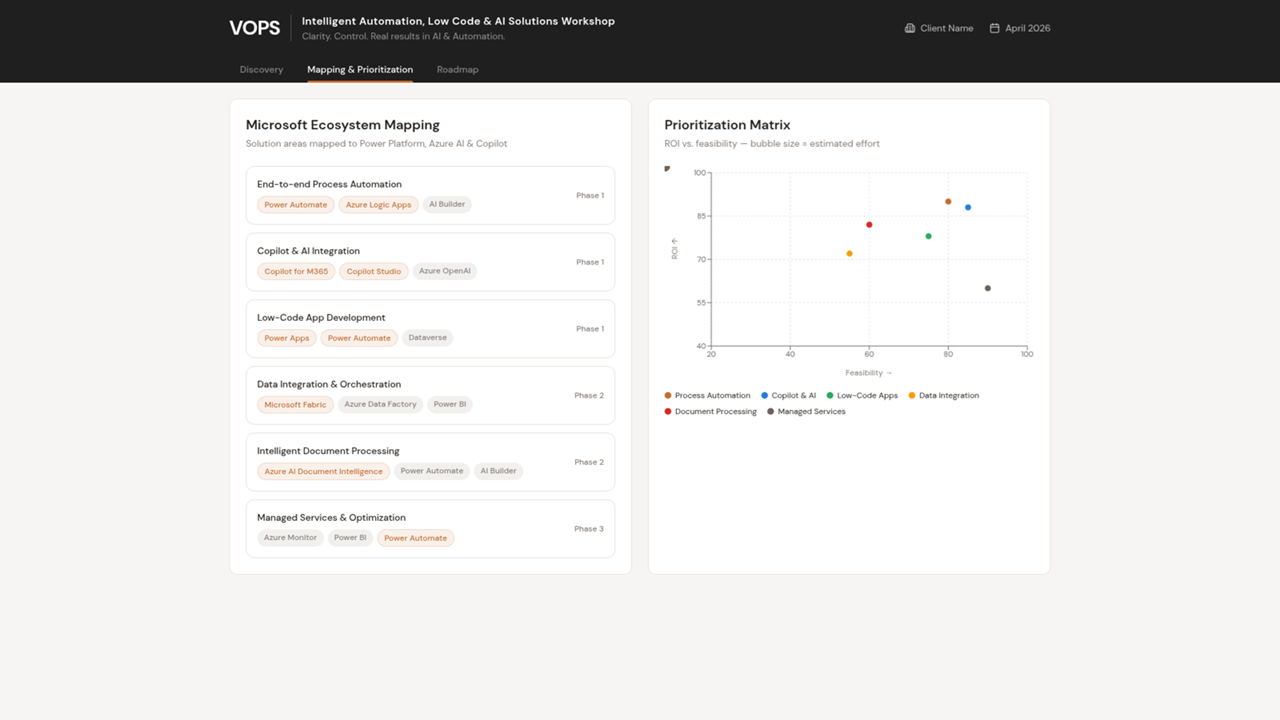Click the 'ROI' vertical axis label

click(x=675, y=249)
